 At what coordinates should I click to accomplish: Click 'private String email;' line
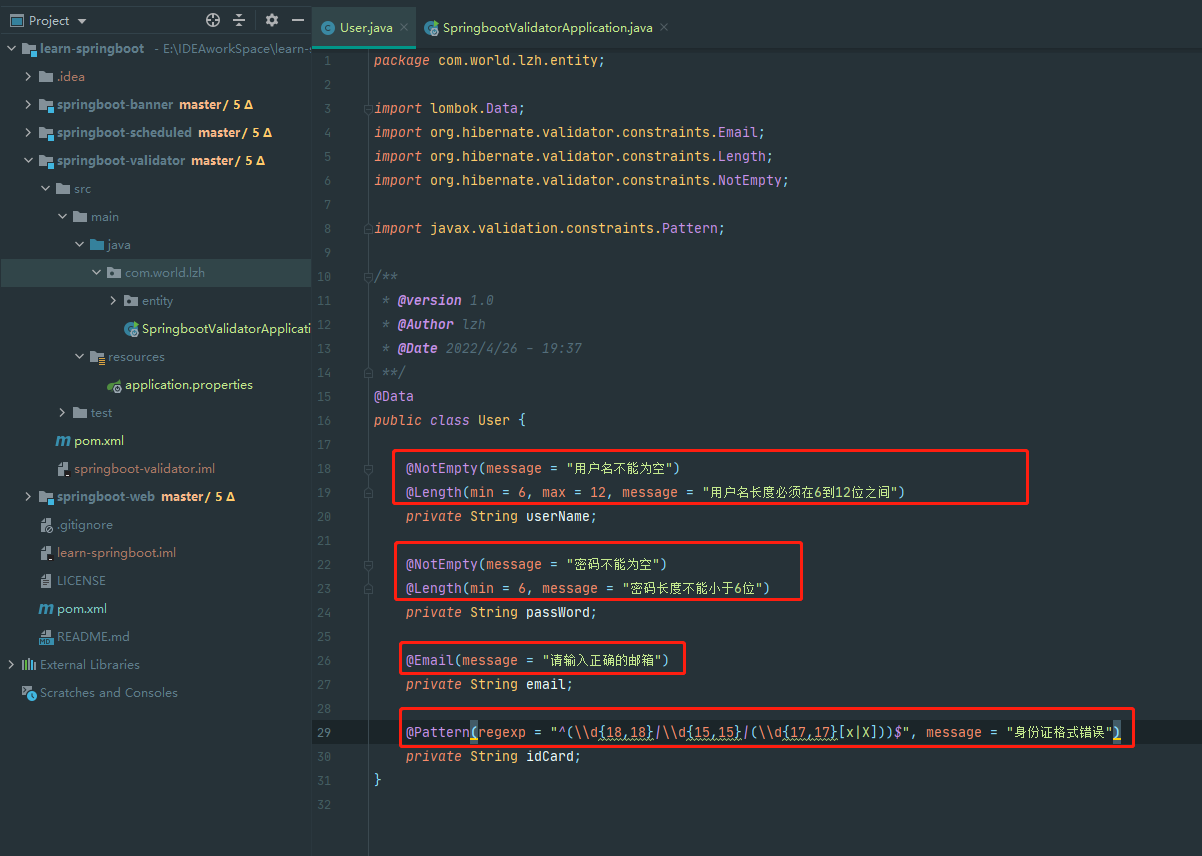[x=489, y=685]
